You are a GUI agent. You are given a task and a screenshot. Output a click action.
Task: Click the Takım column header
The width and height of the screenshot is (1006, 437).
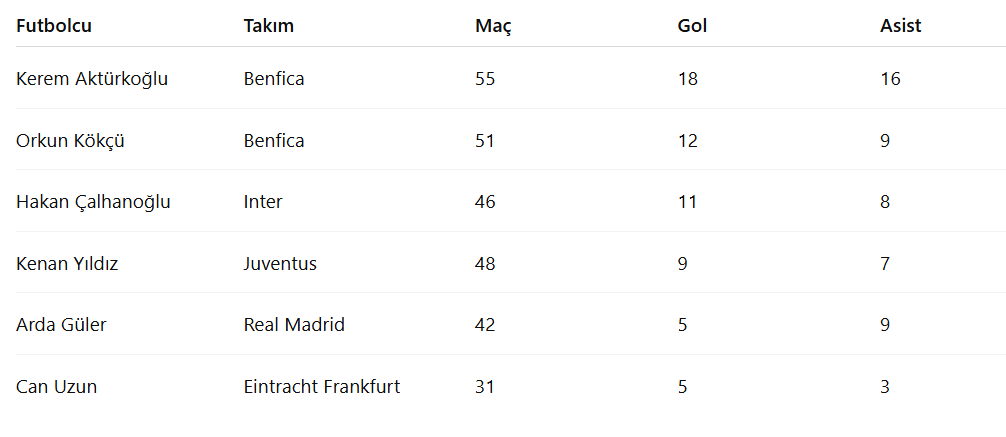(269, 26)
